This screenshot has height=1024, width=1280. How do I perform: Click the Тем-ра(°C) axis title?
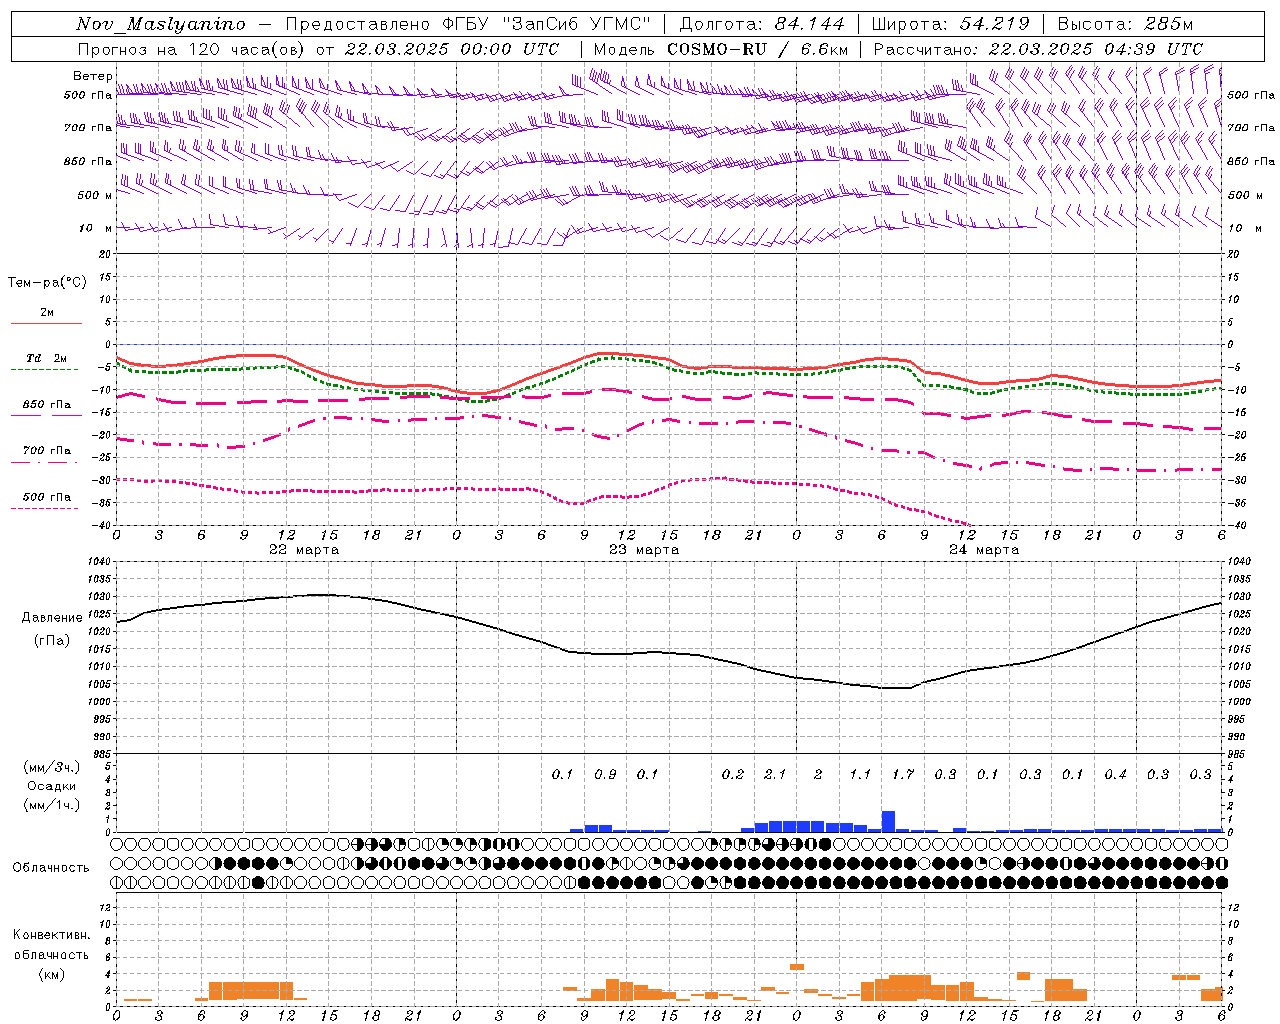47,282
